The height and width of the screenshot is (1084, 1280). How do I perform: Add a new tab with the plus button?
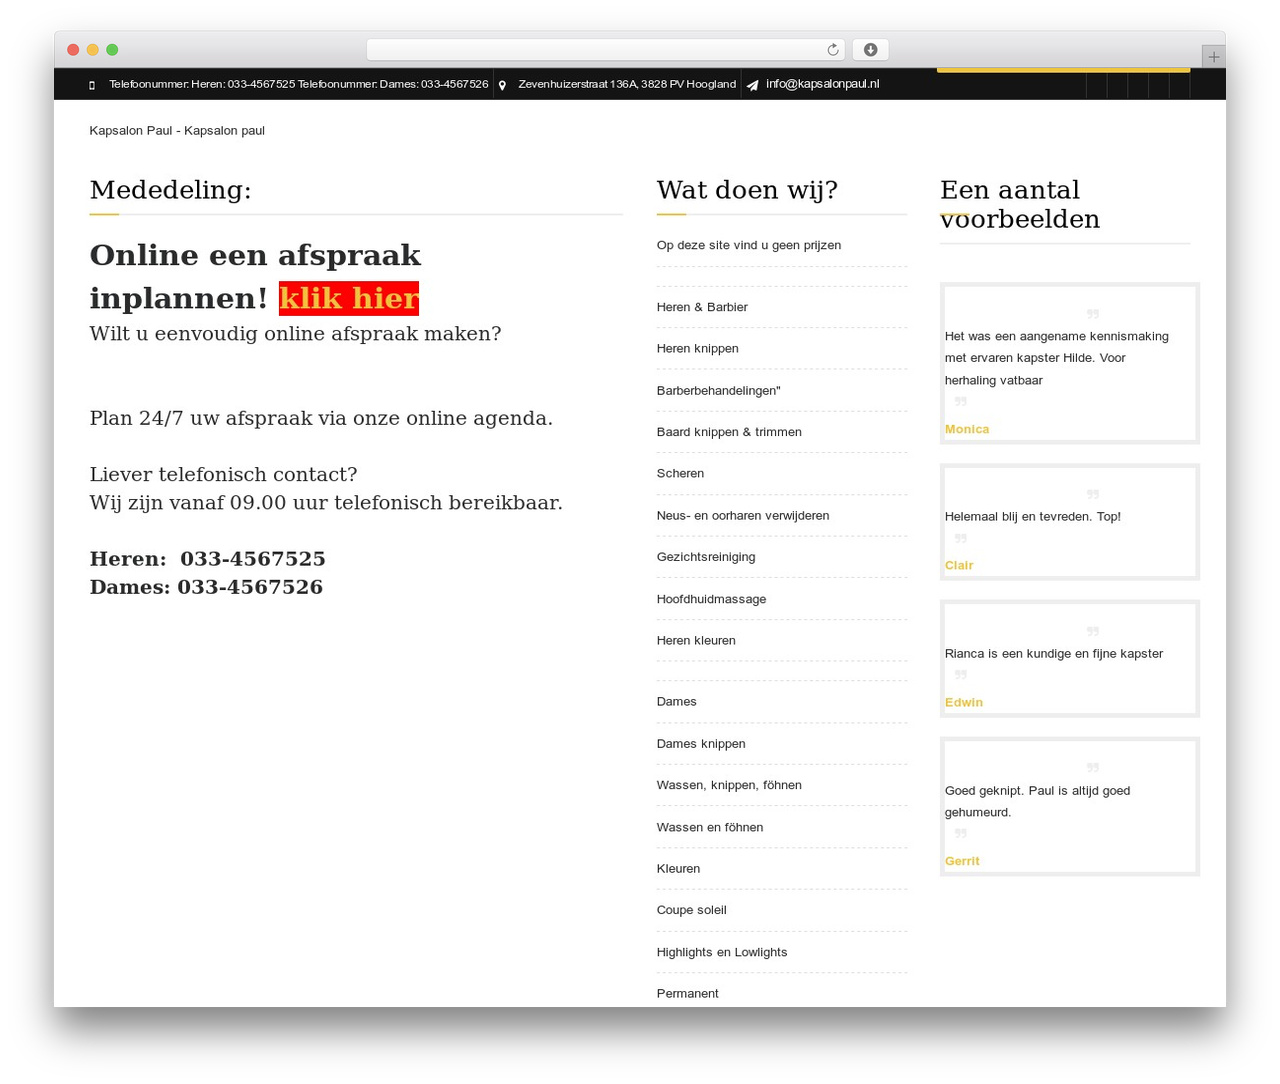tap(1213, 57)
